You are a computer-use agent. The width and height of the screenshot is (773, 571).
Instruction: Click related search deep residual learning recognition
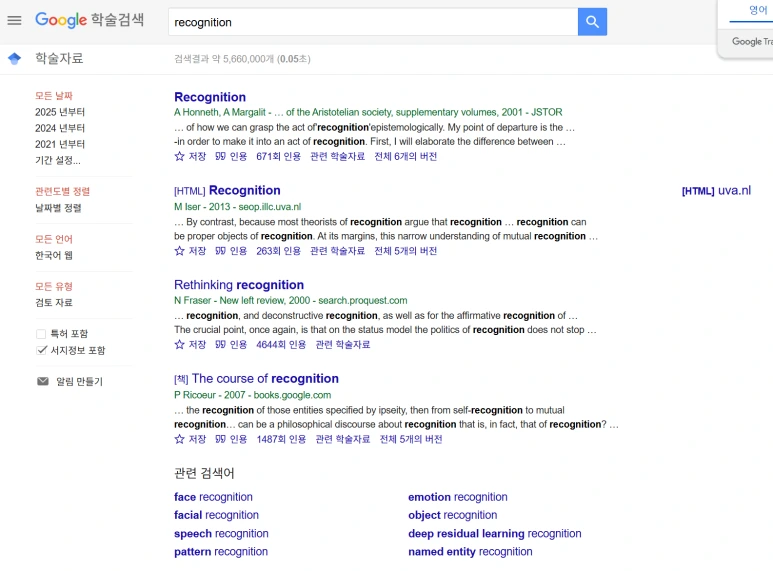coord(494,534)
